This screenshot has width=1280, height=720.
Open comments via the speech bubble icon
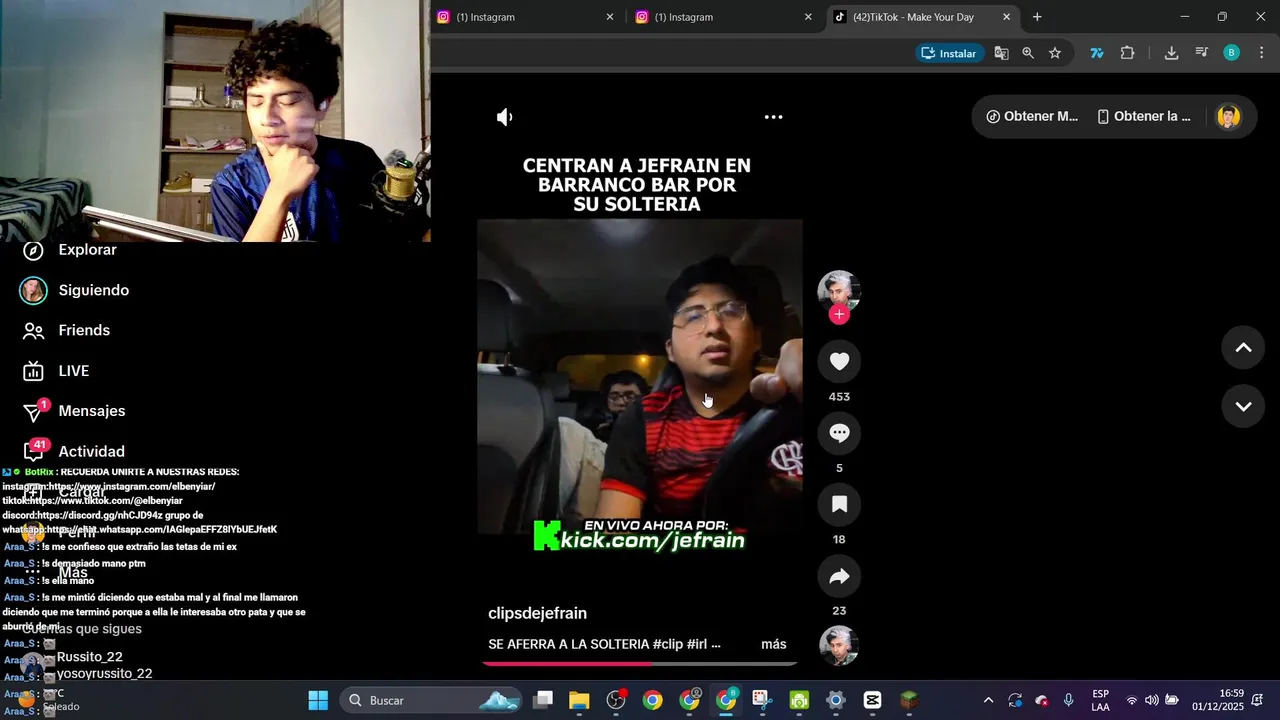[839, 433]
